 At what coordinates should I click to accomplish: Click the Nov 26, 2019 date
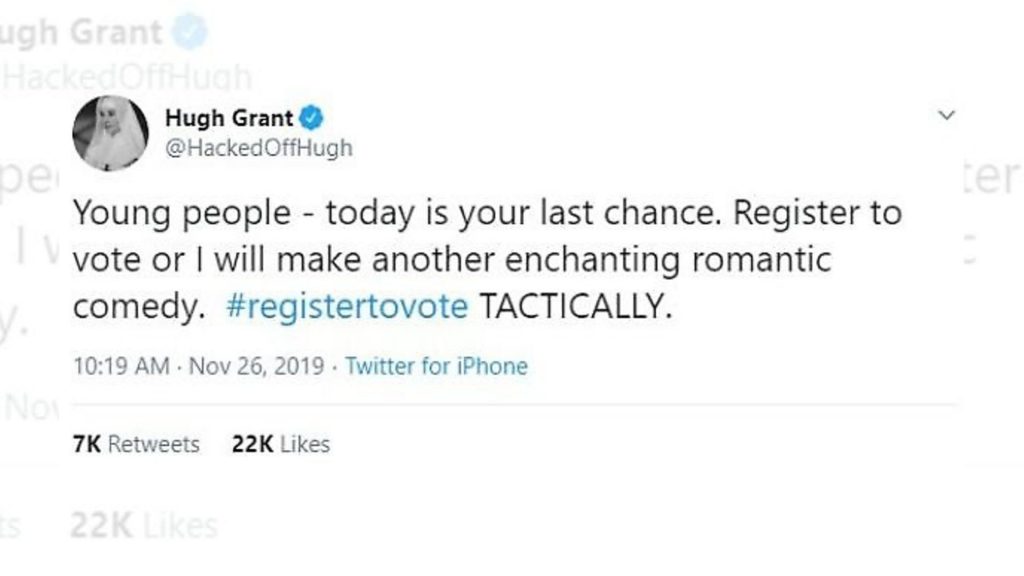click(x=256, y=366)
